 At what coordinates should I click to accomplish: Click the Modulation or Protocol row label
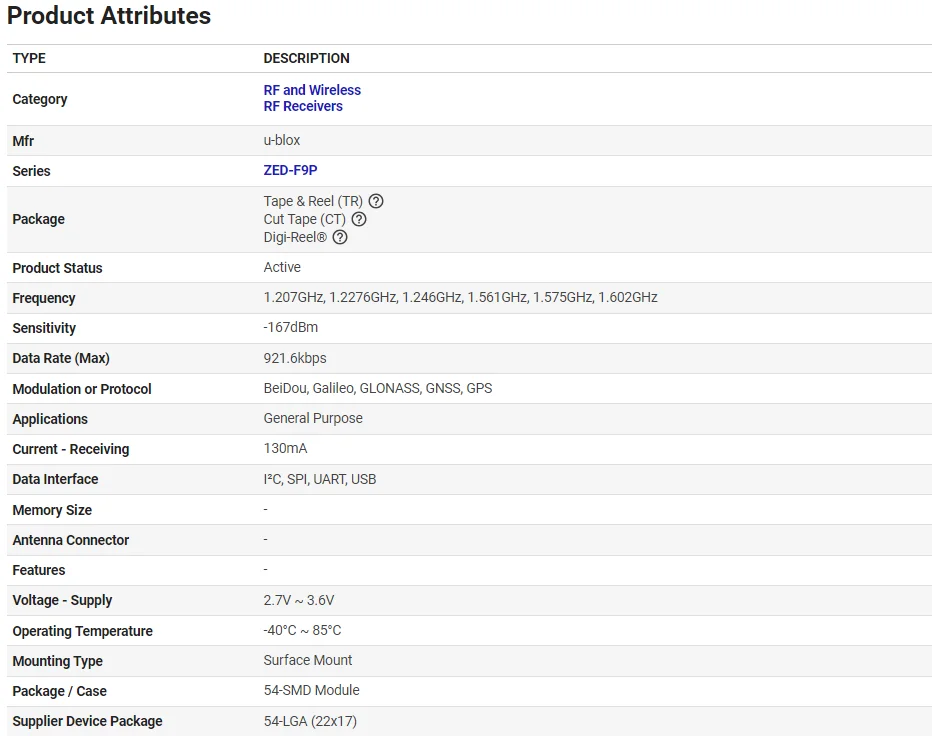coord(82,389)
